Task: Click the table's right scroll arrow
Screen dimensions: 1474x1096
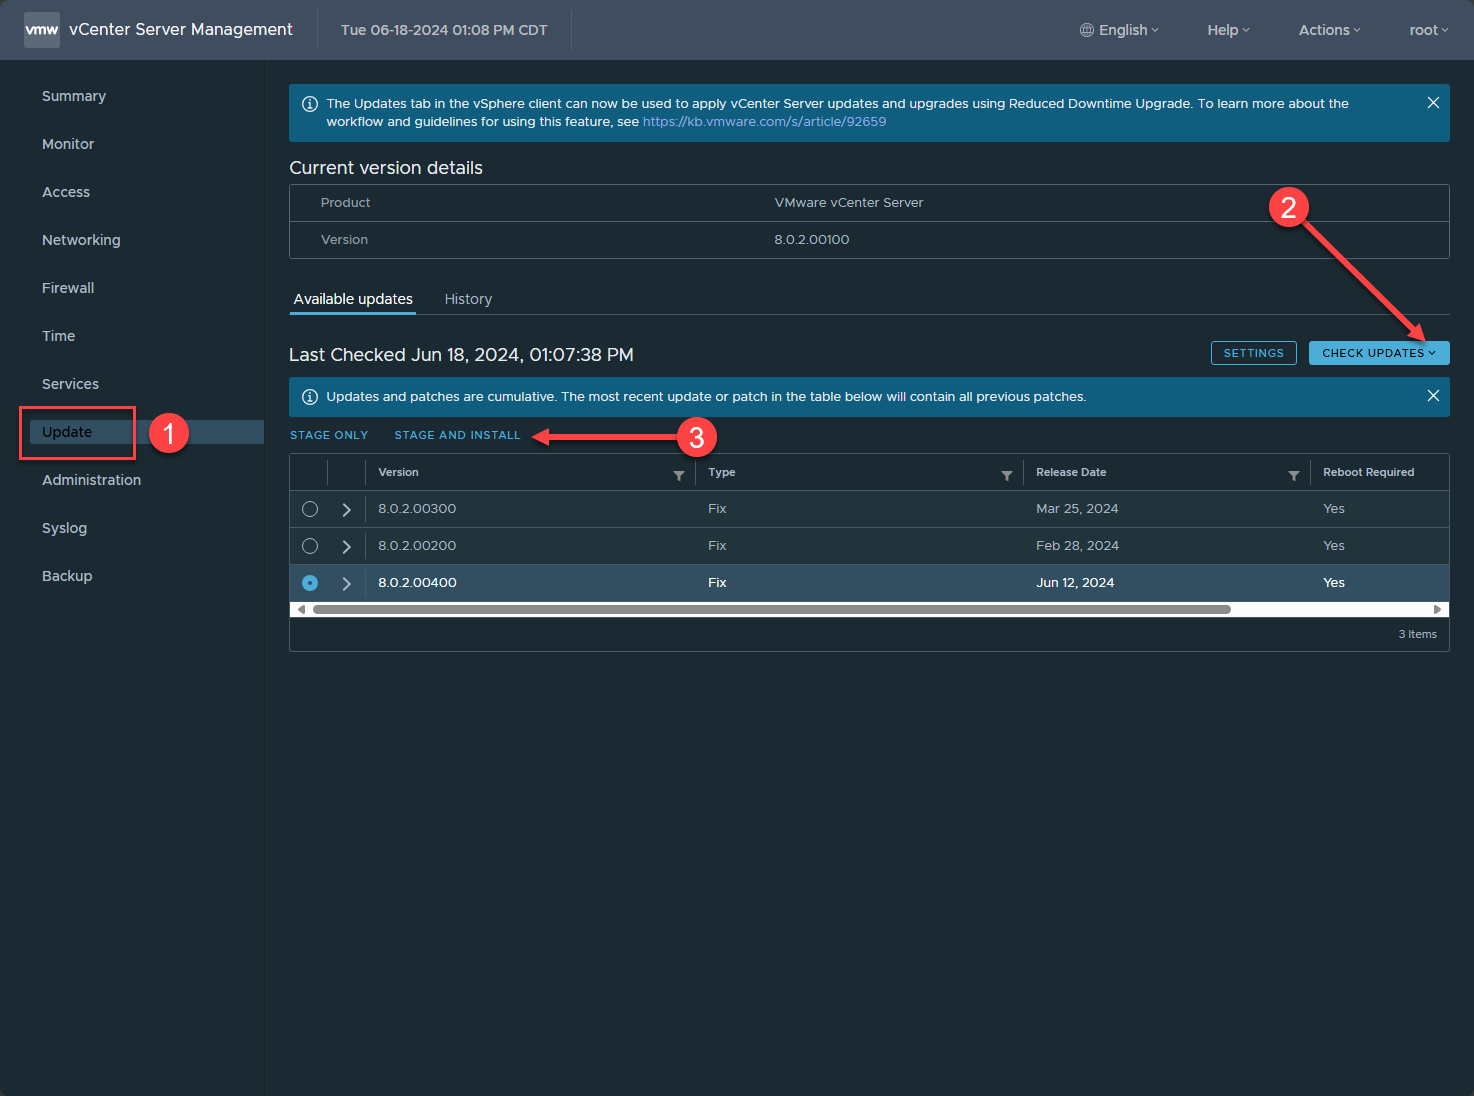Action: [x=1438, y=609]
